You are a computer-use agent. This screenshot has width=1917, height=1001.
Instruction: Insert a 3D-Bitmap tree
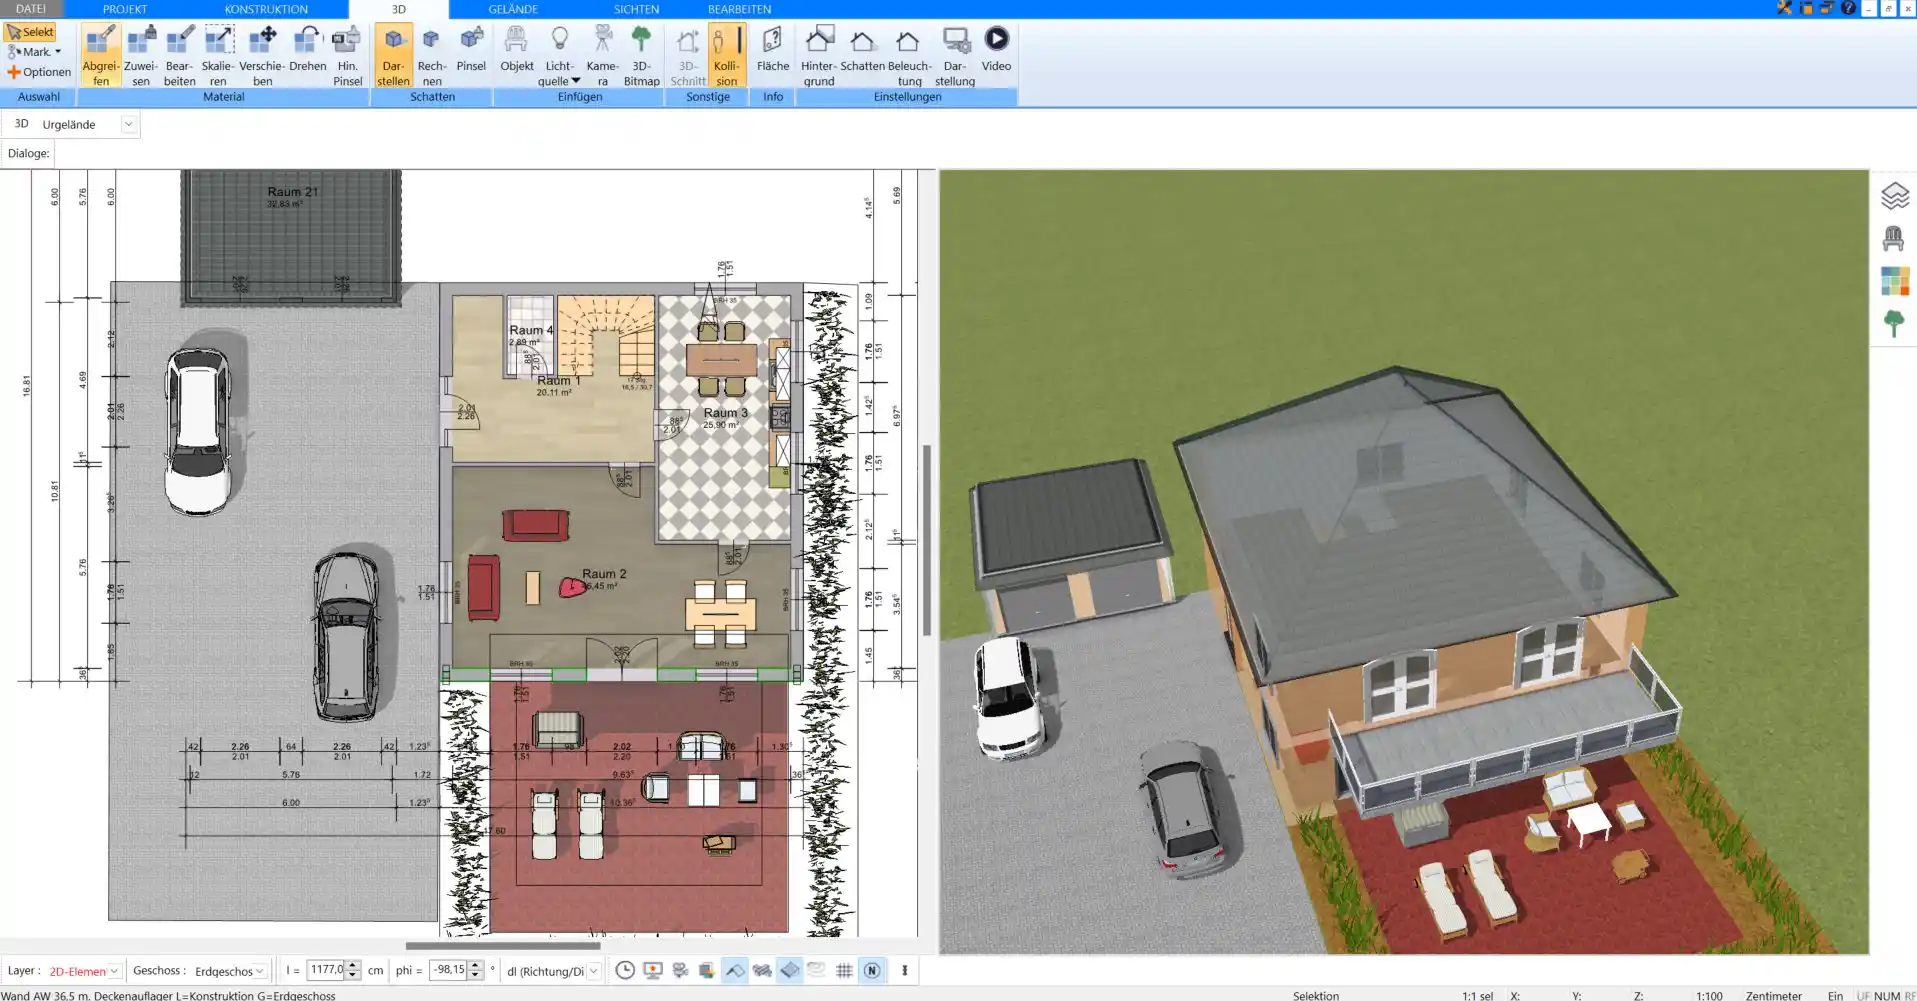click(x=641, y=56)
